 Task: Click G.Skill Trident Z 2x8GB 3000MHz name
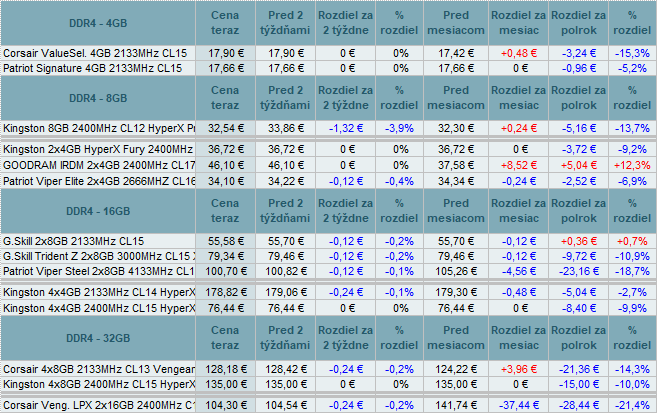[99, 256]
